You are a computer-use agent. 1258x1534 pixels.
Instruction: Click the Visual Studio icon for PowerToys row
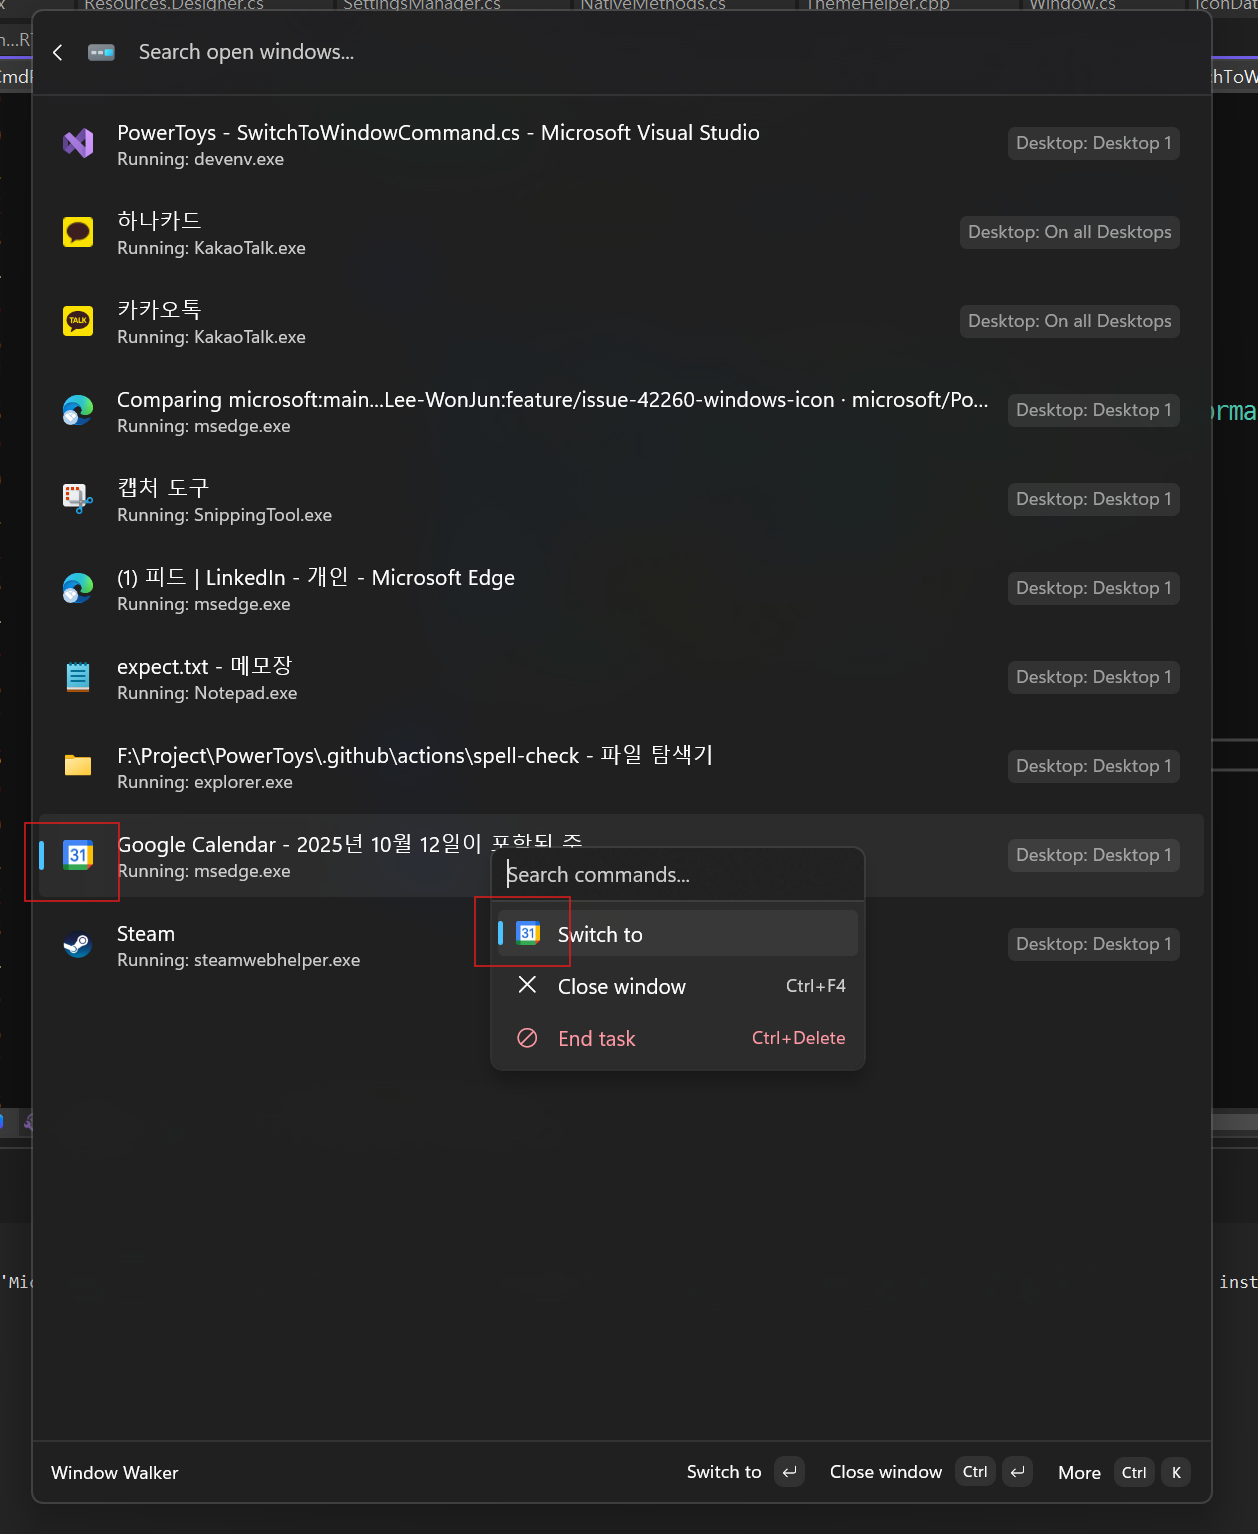pos(78,144)
